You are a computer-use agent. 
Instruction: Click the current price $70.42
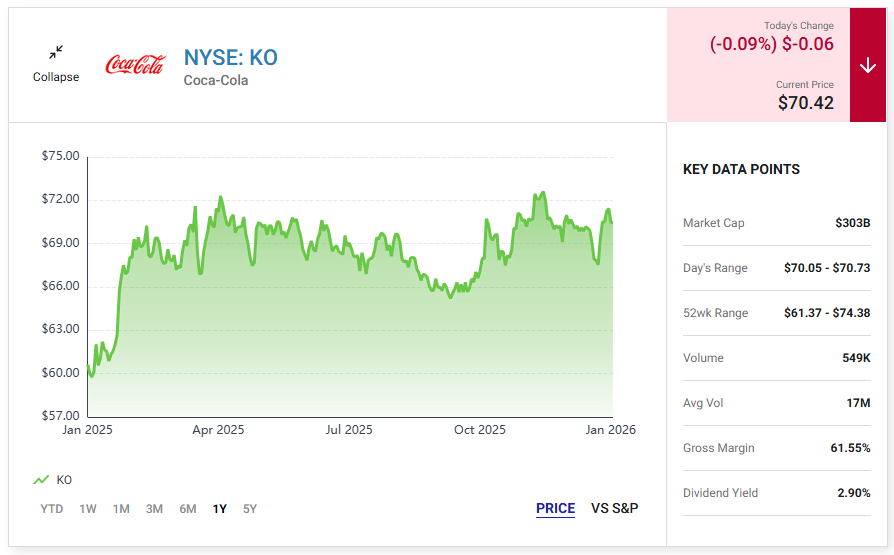point(806,103)
